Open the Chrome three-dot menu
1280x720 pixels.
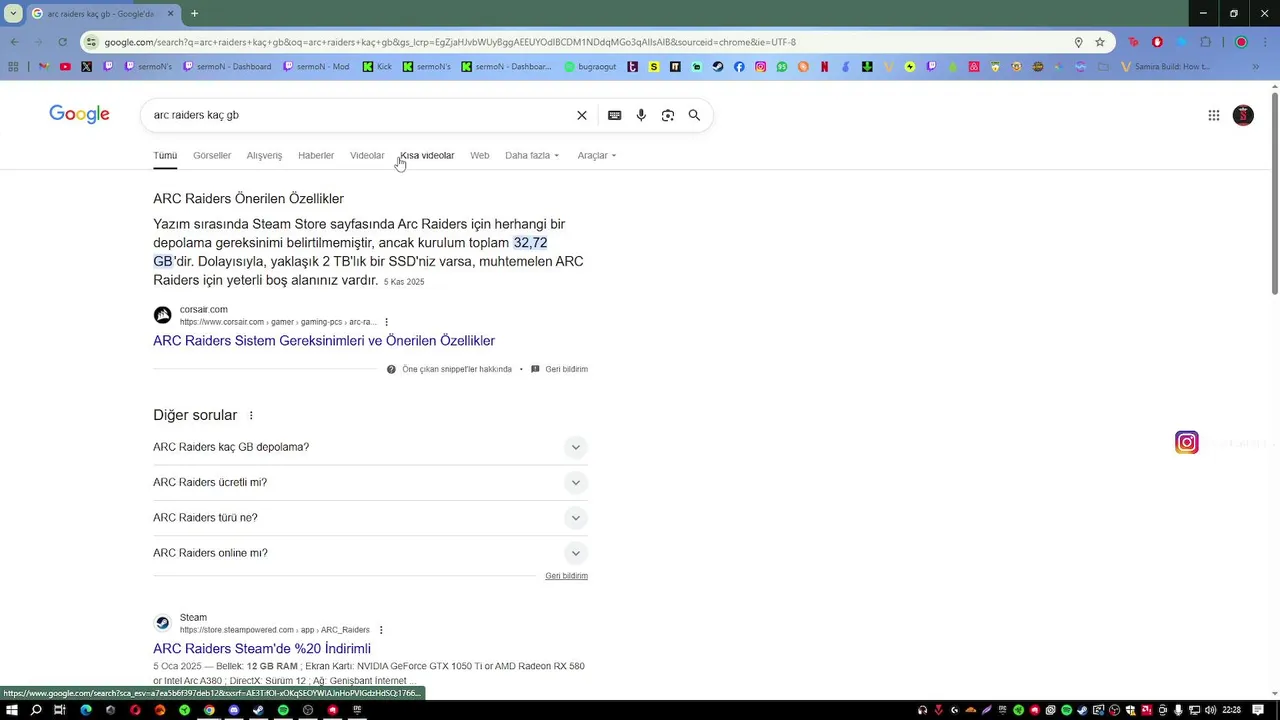[1266, 42]
